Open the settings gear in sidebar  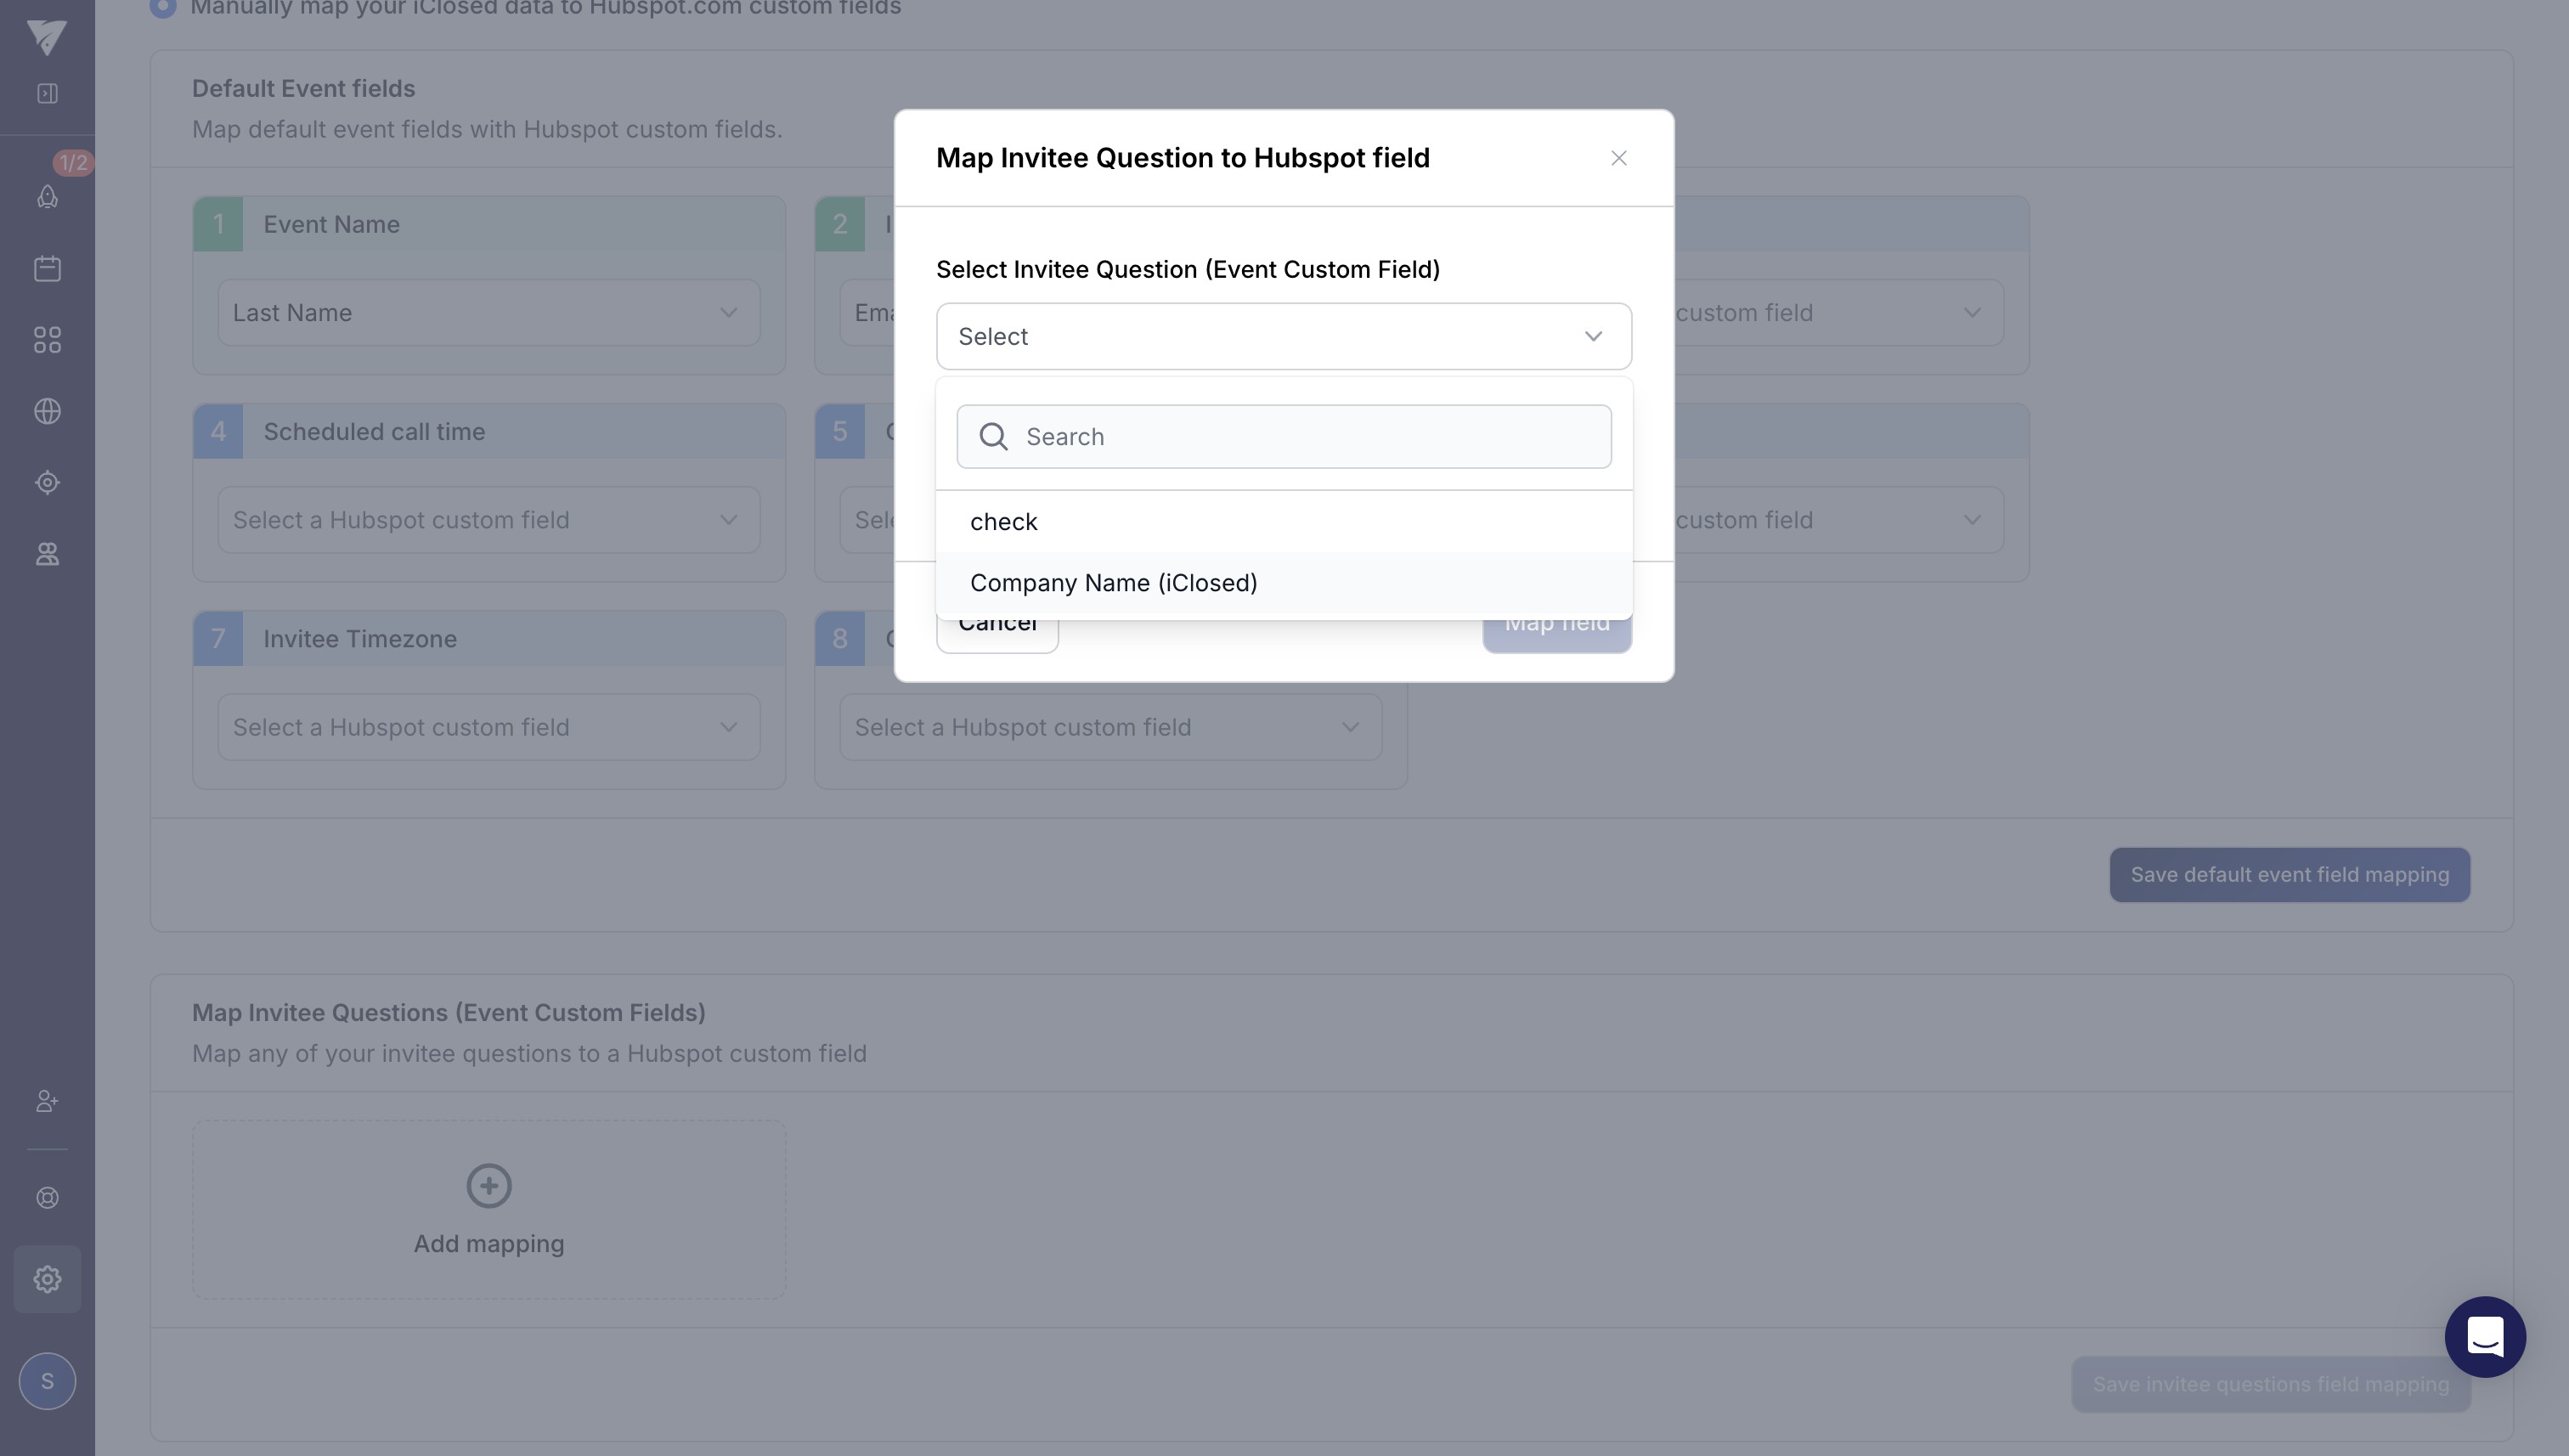47,1279
